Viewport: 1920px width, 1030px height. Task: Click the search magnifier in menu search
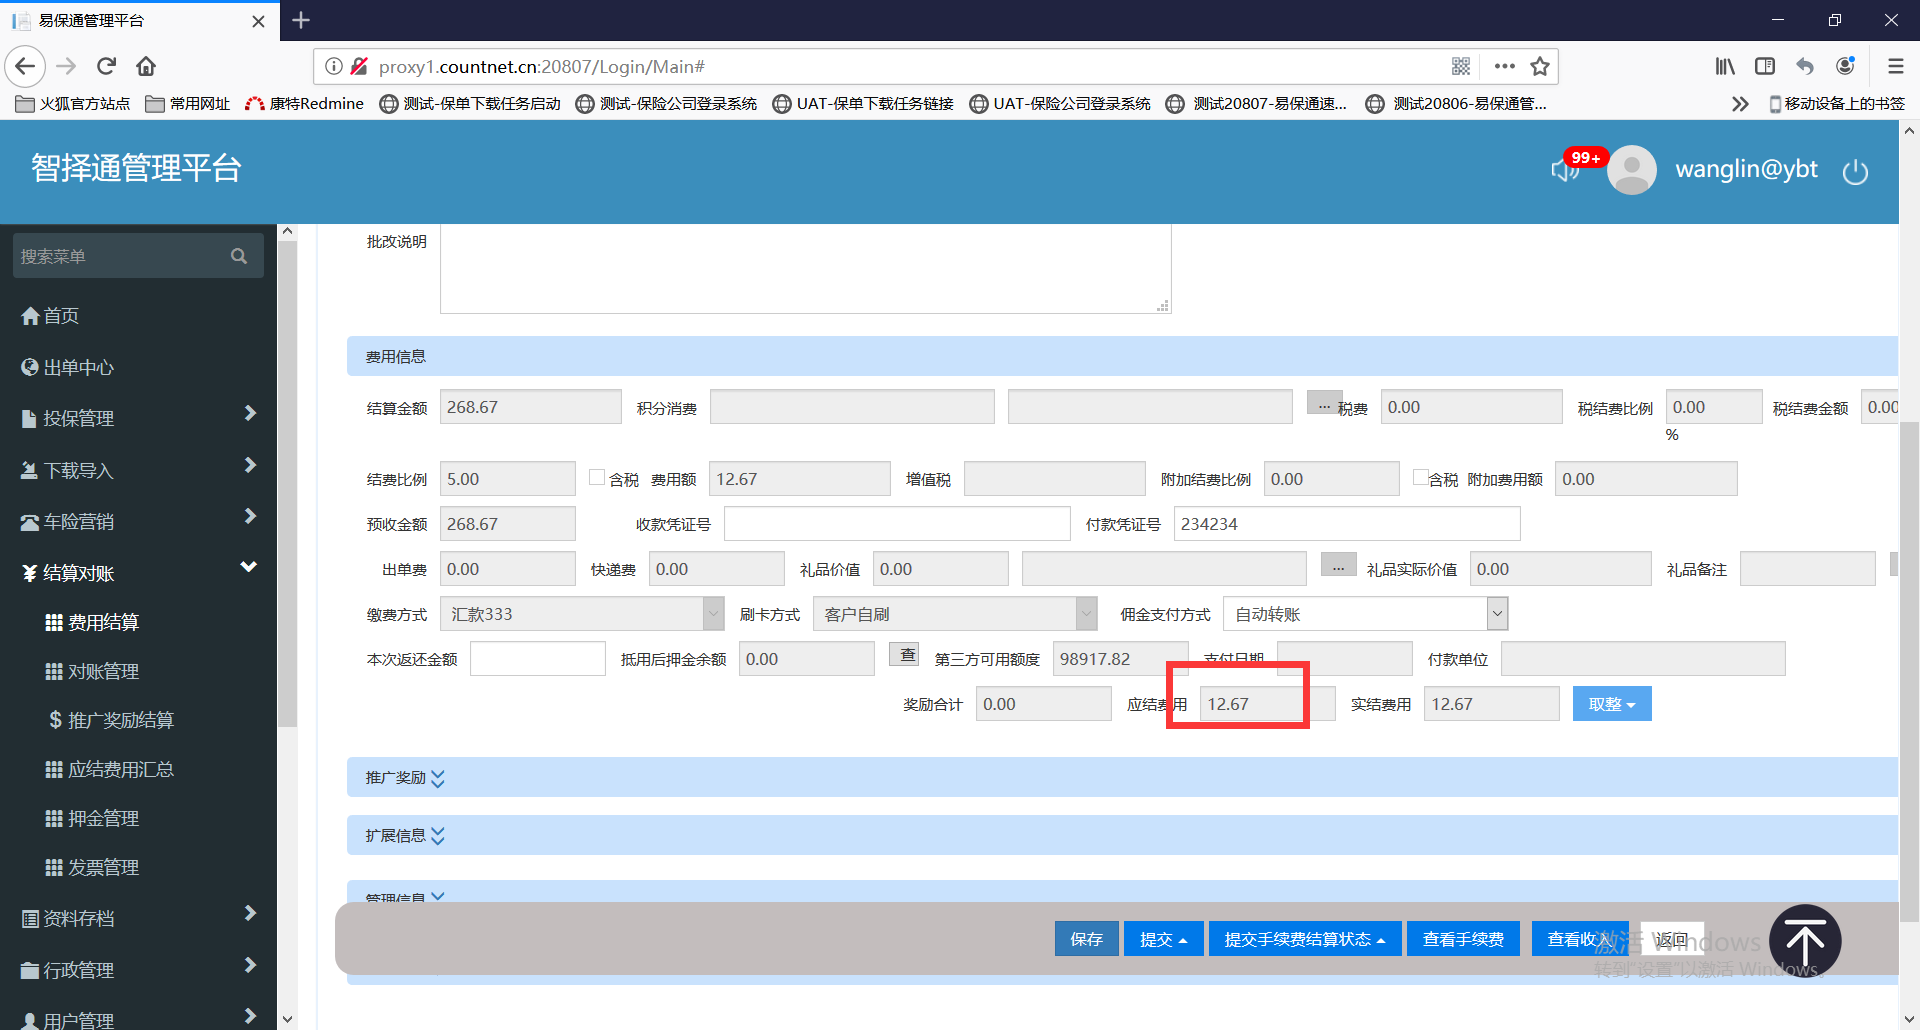click(x=239, y=256)
